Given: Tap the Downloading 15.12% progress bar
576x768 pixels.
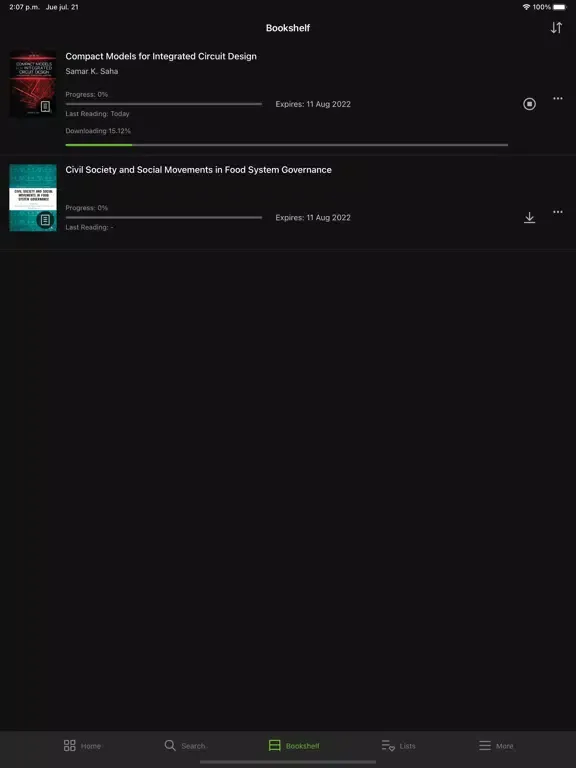Looking at the screenshot, I should [287, 144].
